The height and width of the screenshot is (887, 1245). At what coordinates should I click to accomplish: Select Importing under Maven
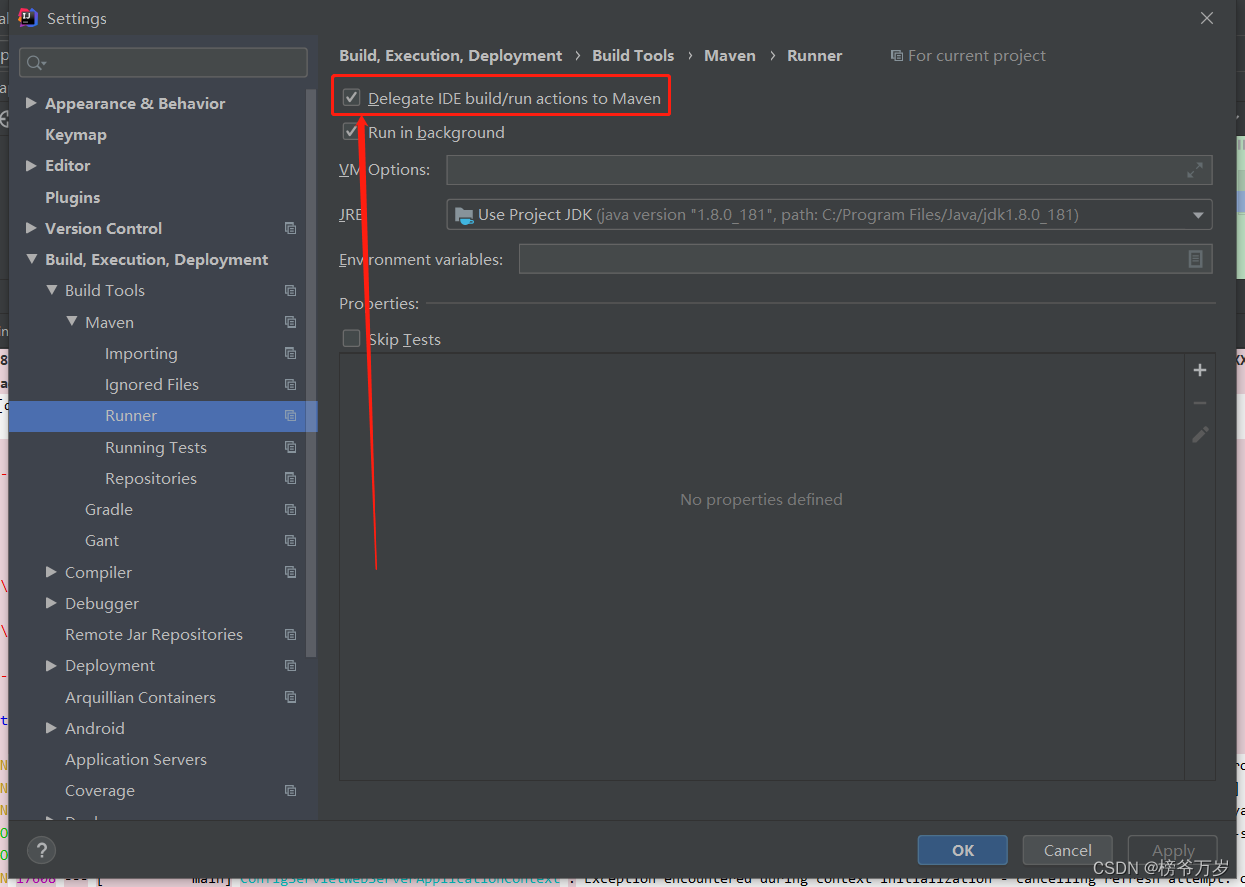(141, 353)
